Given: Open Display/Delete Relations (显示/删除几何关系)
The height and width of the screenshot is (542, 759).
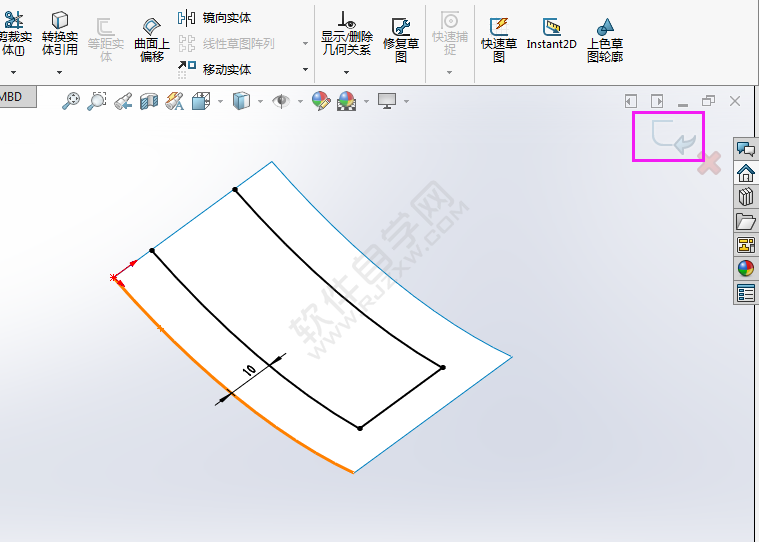Looking at the screenshot, I should 347,33.
